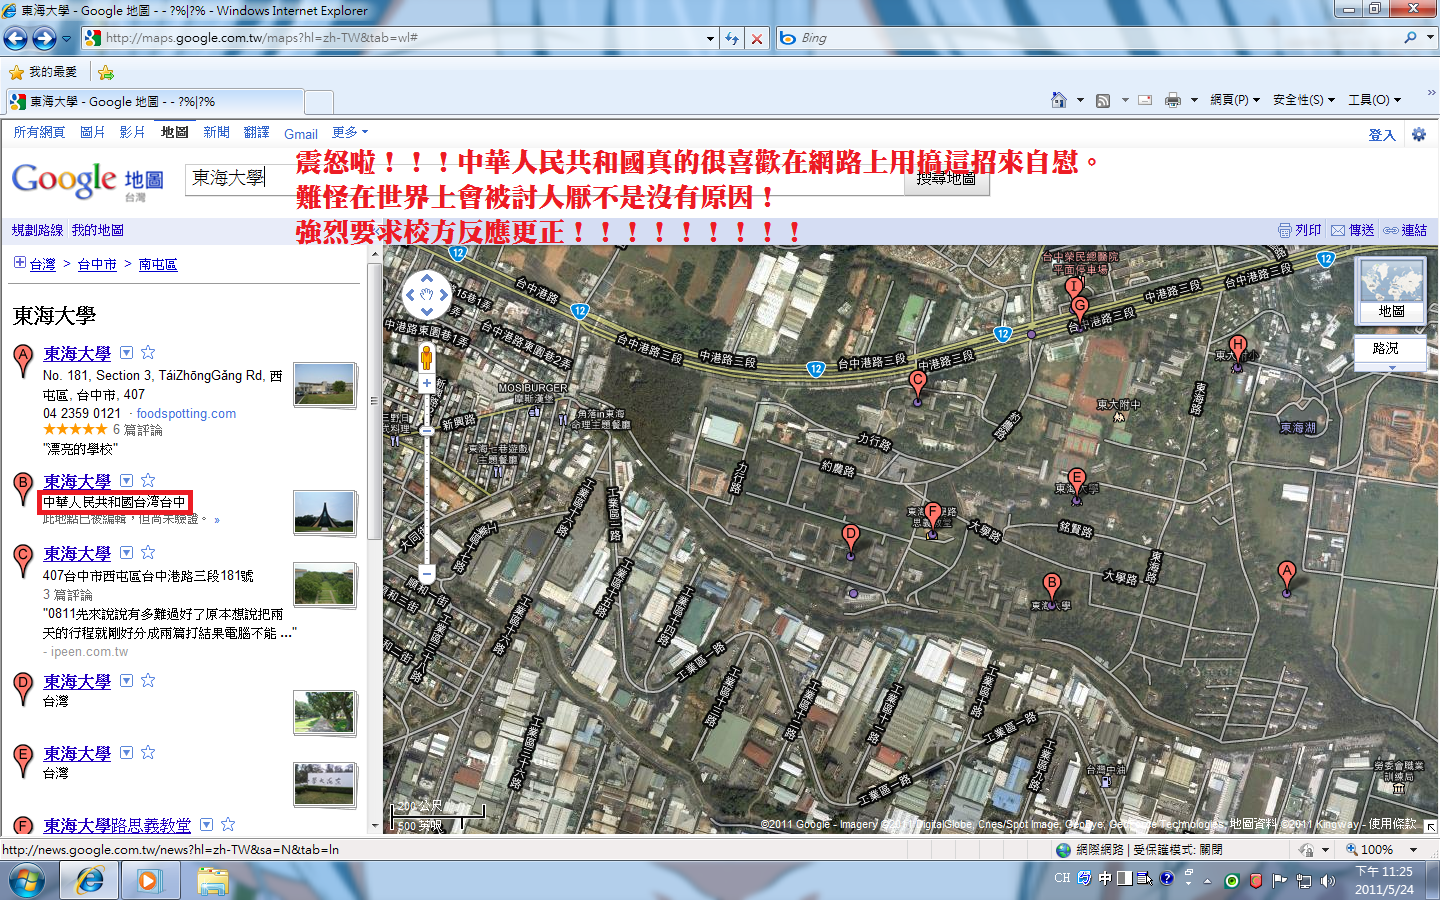Open the options dropdown for the pin A result
Screen dimensions: 1440x900
pos(127,352)
